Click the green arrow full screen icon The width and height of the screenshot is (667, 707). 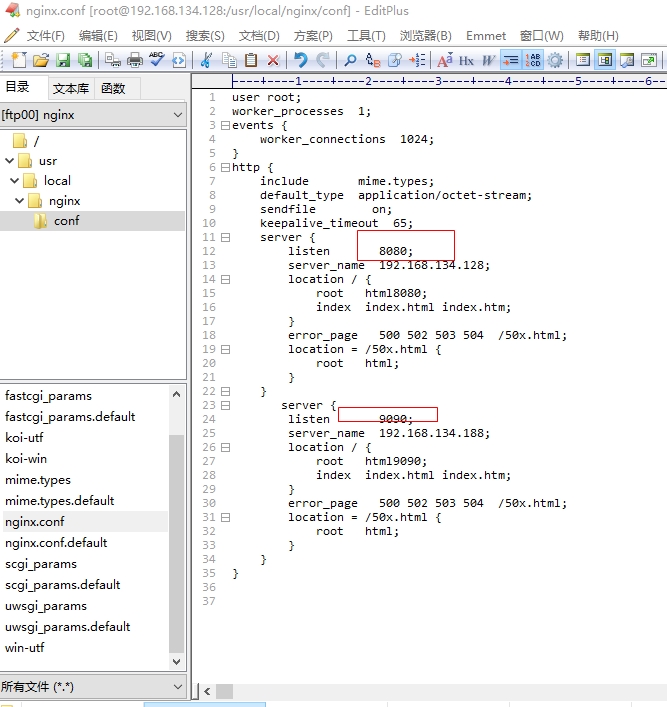pyautogui.click(x=649, y=60)
